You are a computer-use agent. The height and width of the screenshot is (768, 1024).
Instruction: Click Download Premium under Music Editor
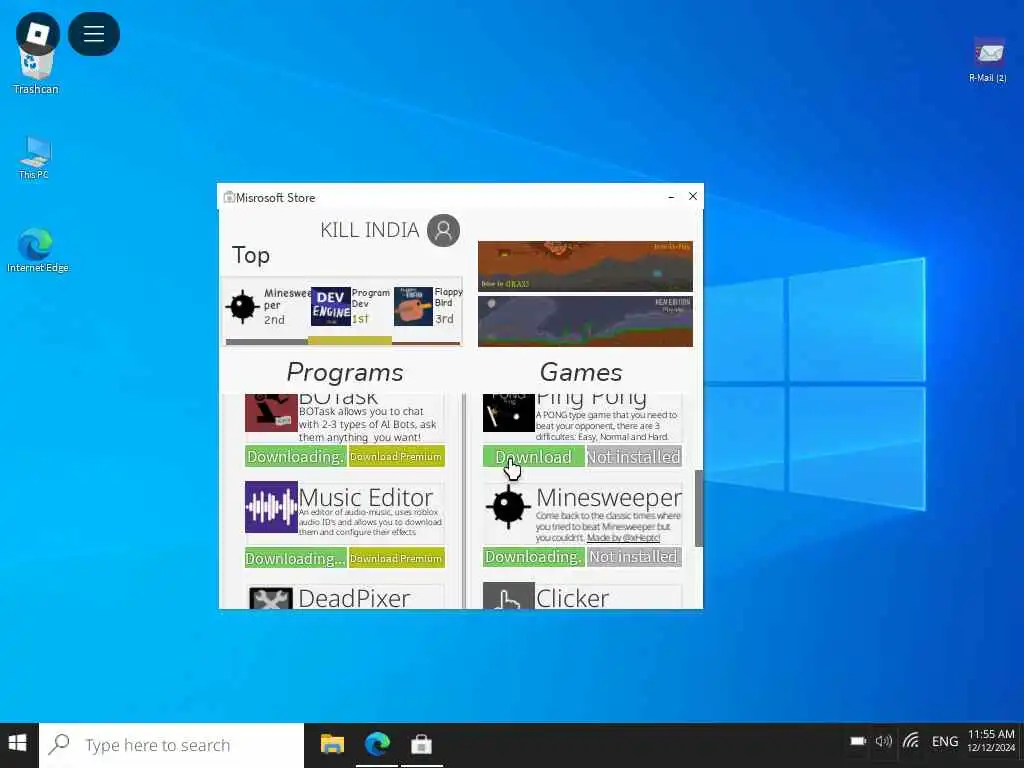(x=396, y=558)
